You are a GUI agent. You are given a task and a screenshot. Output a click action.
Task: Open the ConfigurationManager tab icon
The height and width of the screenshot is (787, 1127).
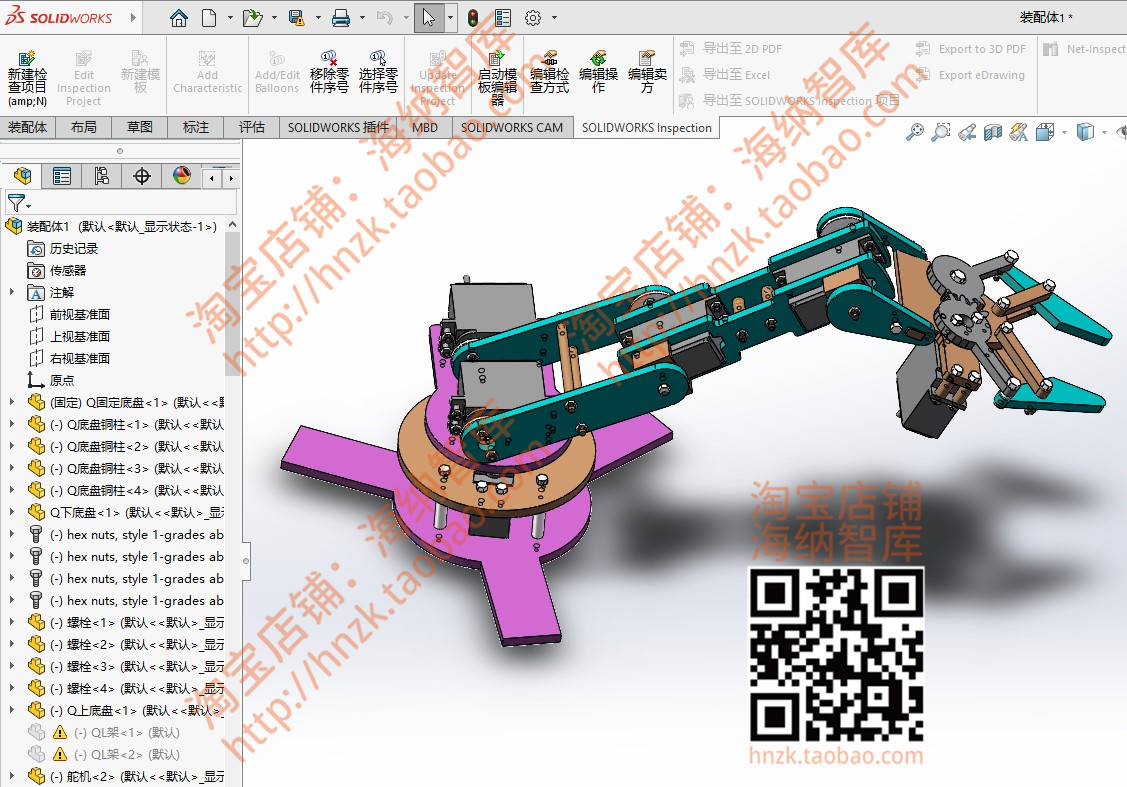[101, 175]
